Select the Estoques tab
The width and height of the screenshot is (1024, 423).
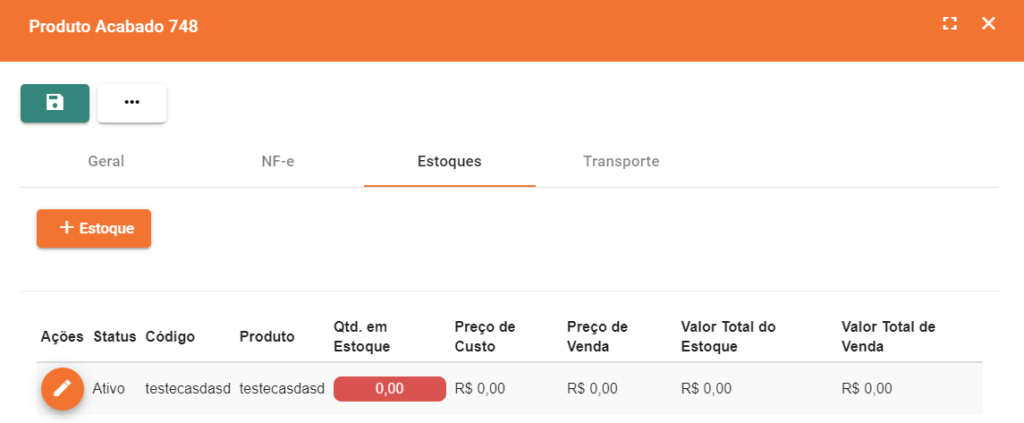tap(449, 161)
